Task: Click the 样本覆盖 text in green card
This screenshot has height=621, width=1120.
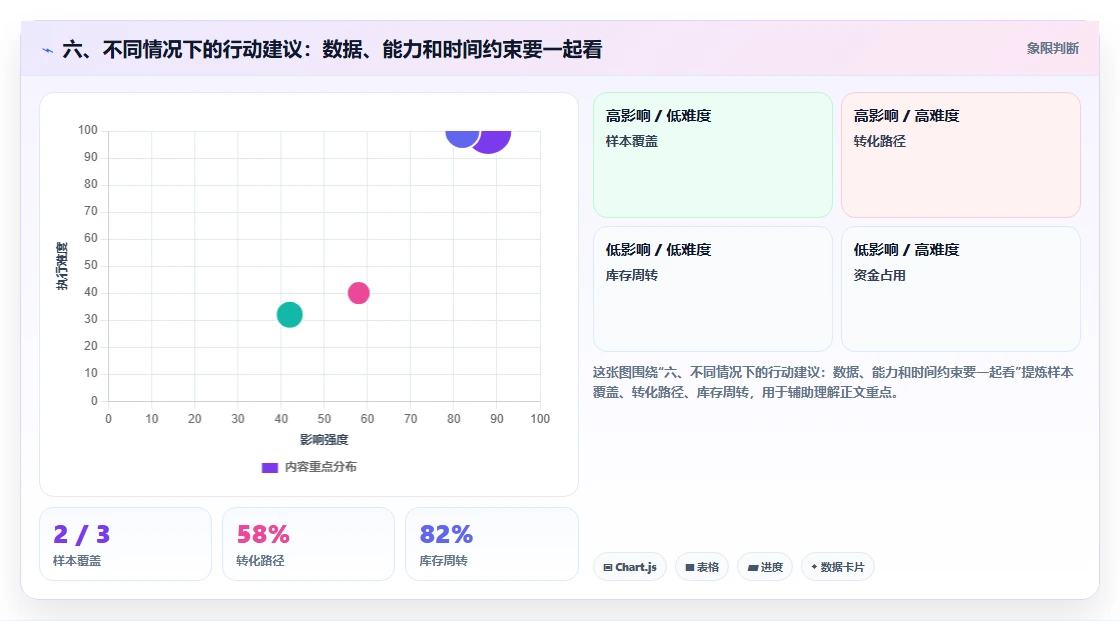Action: [x=631, y=141]
